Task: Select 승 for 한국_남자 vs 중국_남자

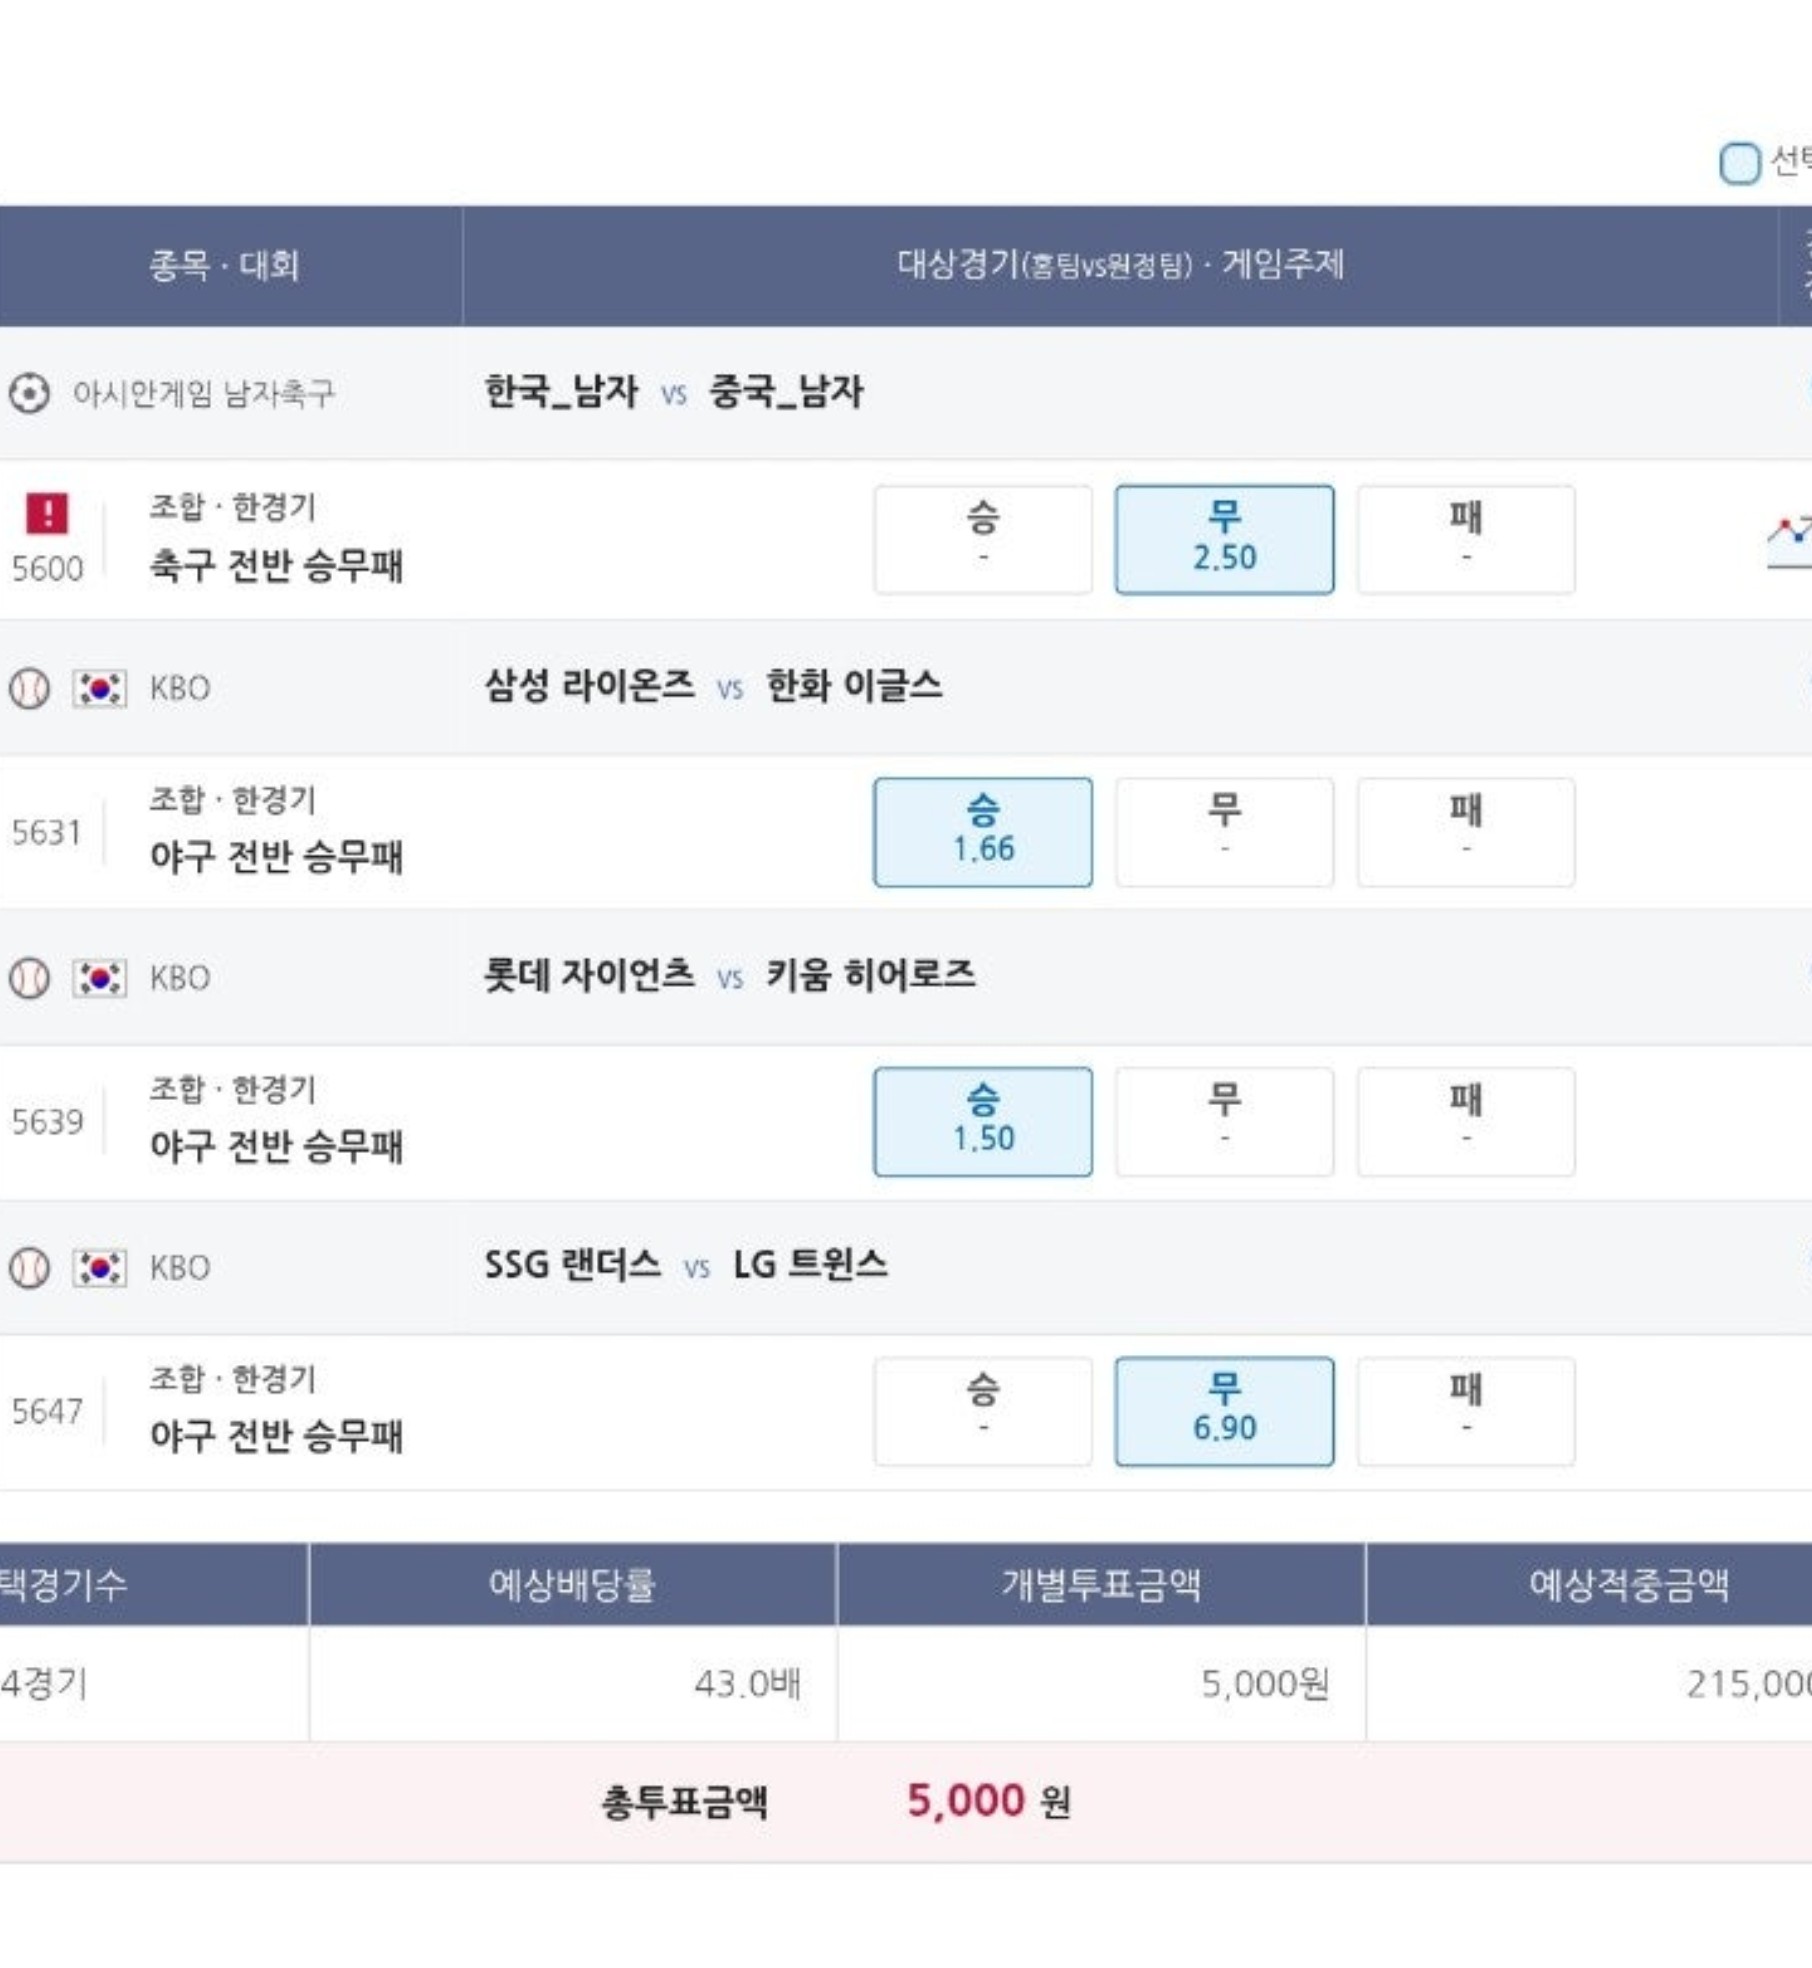Action: (983, 540)
